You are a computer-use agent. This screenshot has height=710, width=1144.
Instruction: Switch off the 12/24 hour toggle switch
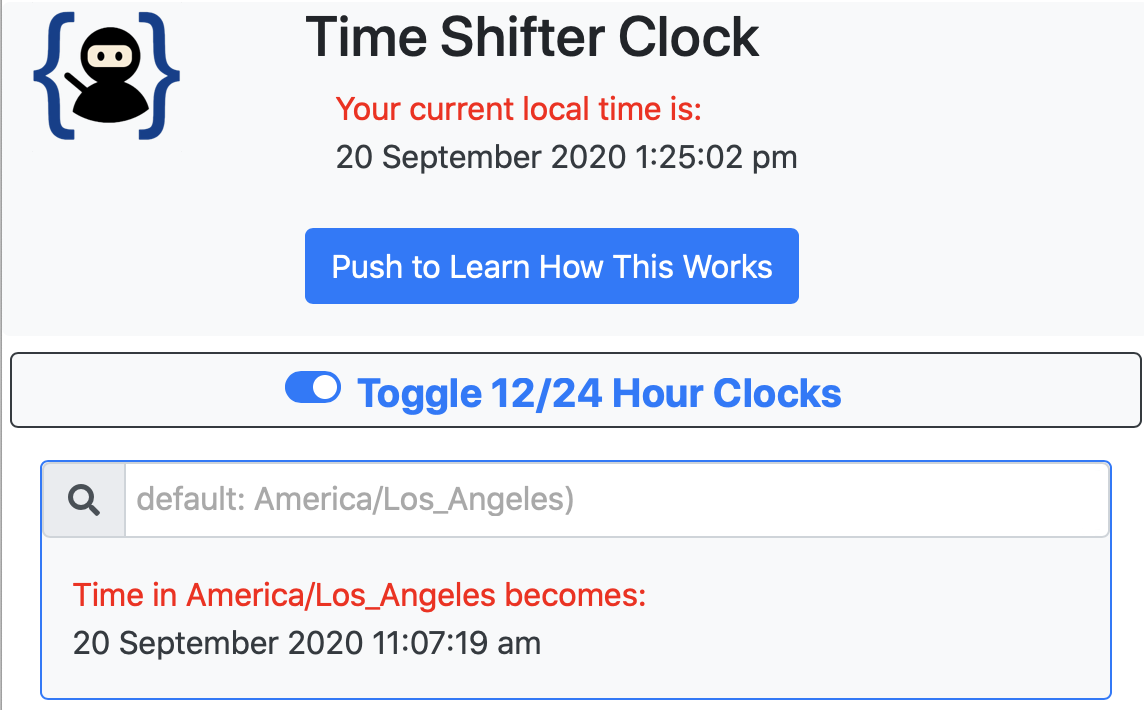coord(313,388)
